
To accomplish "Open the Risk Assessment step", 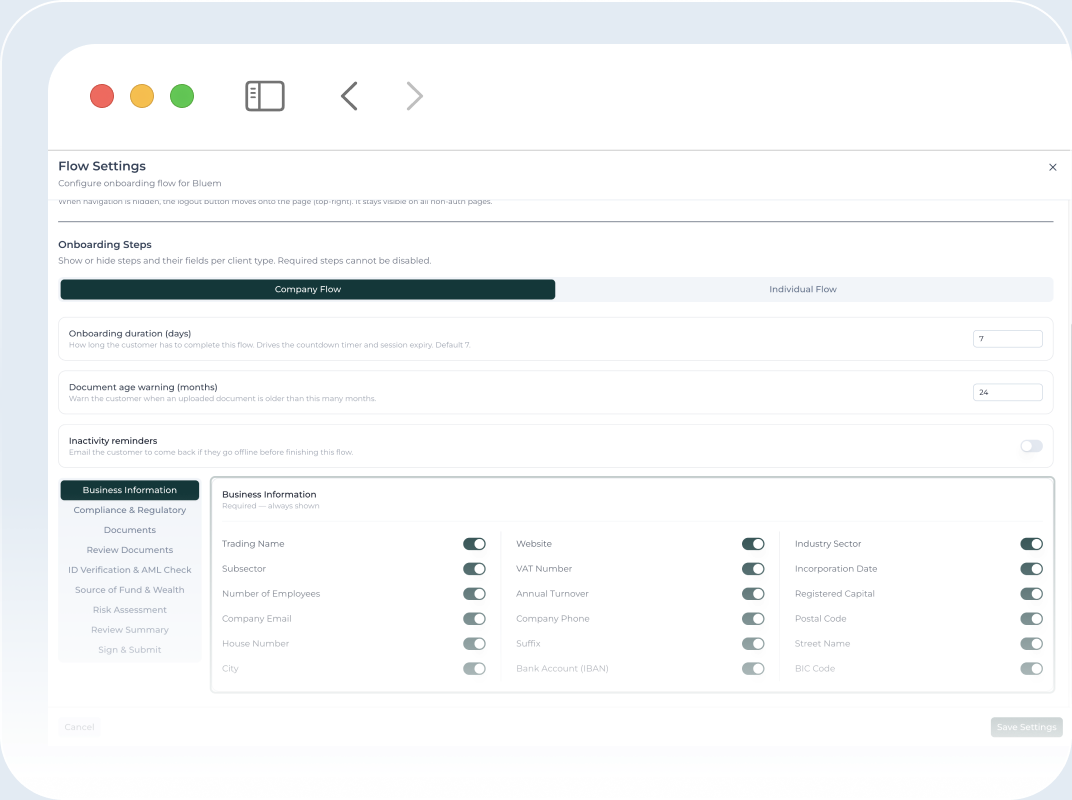I will tap(130, 609).
